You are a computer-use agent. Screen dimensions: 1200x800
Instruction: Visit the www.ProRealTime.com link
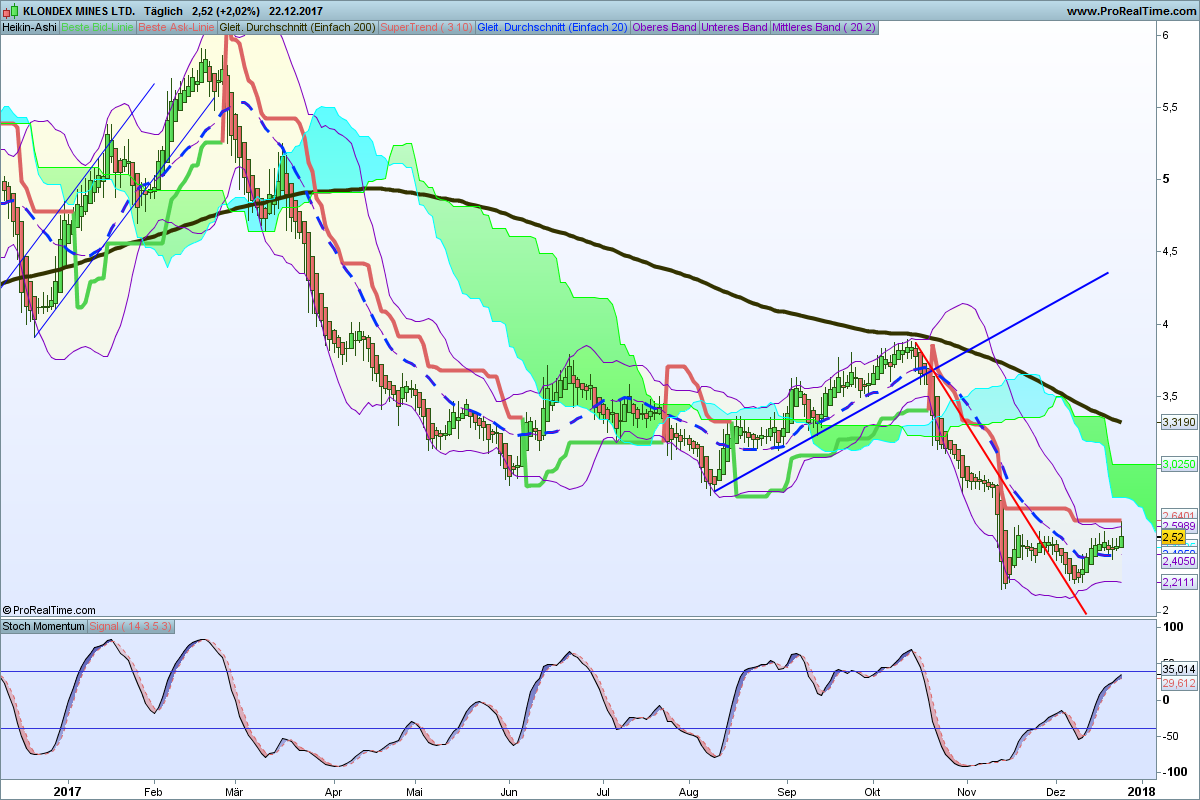coord(1130,11)
